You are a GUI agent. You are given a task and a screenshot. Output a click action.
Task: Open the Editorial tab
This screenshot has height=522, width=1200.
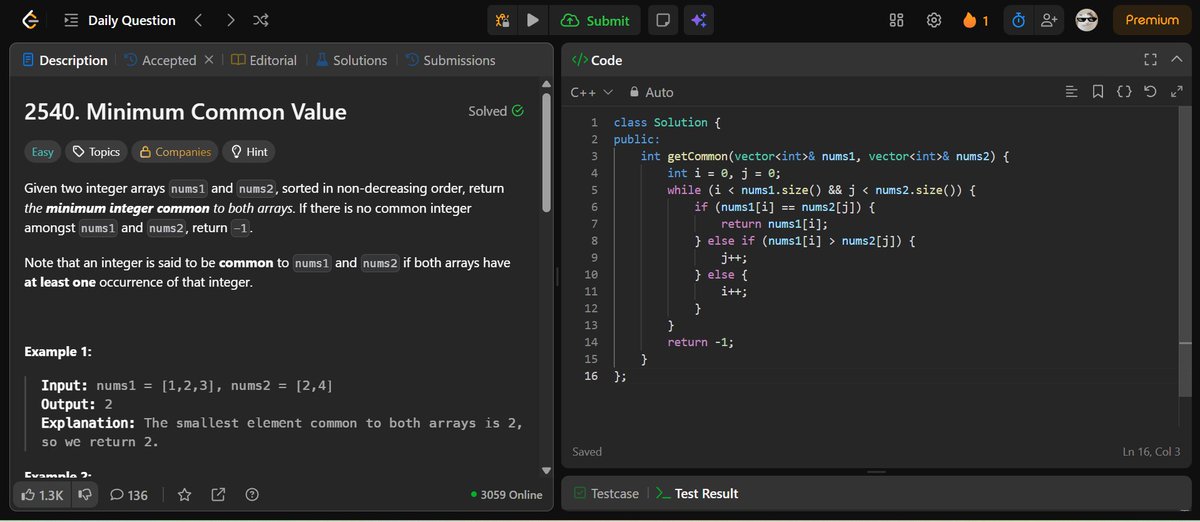(x=264, y=60)
